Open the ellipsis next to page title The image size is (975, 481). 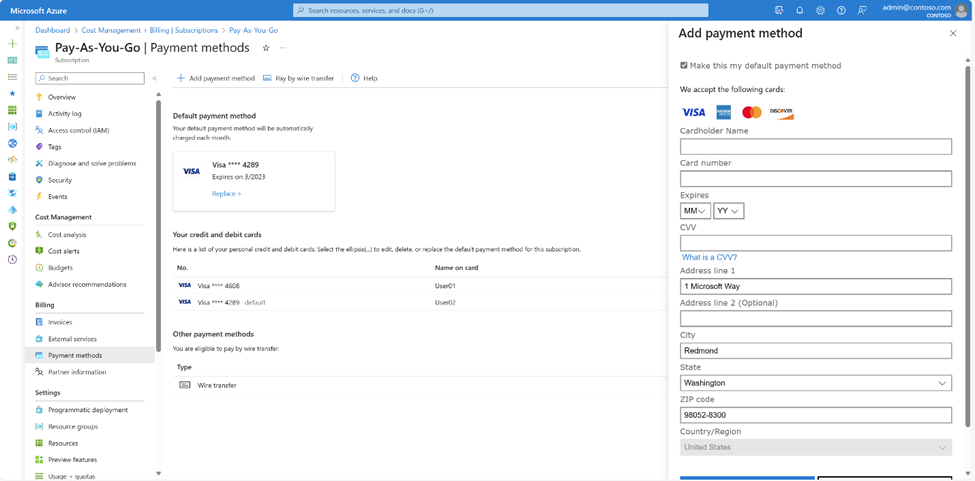[x=282, y=48]
